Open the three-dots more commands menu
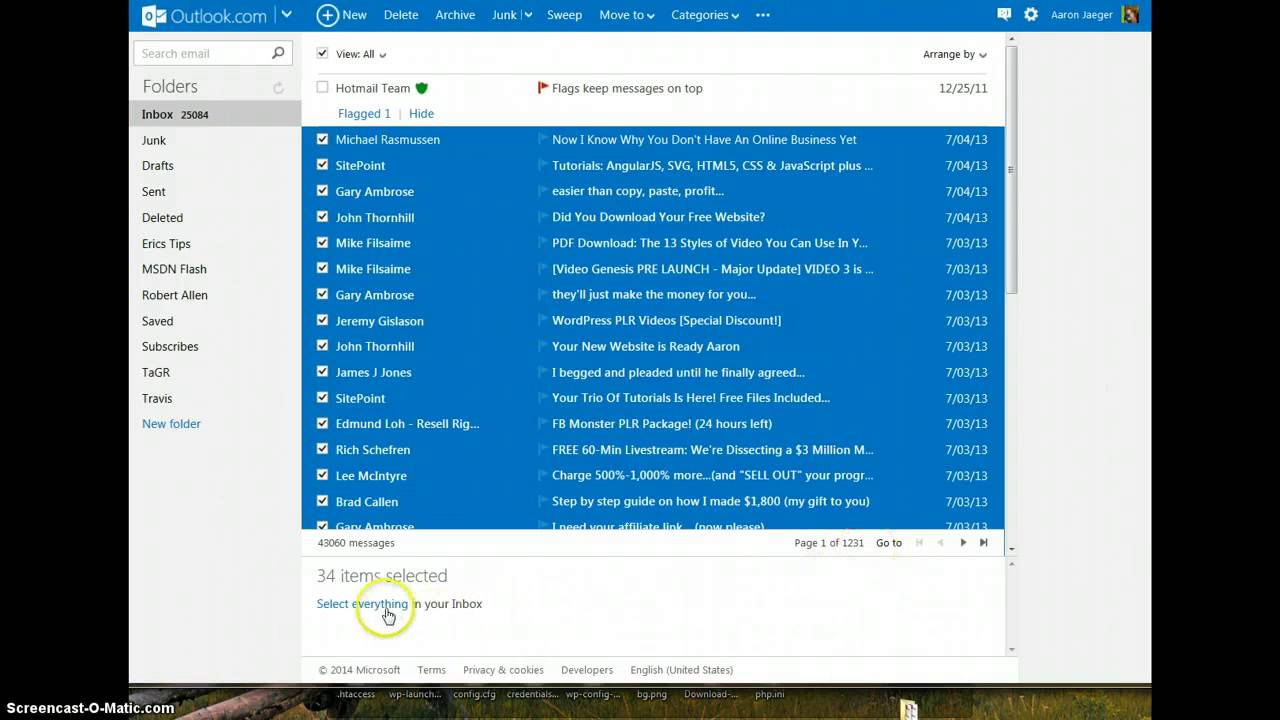Screen dimensions: 1280x720 763,15
